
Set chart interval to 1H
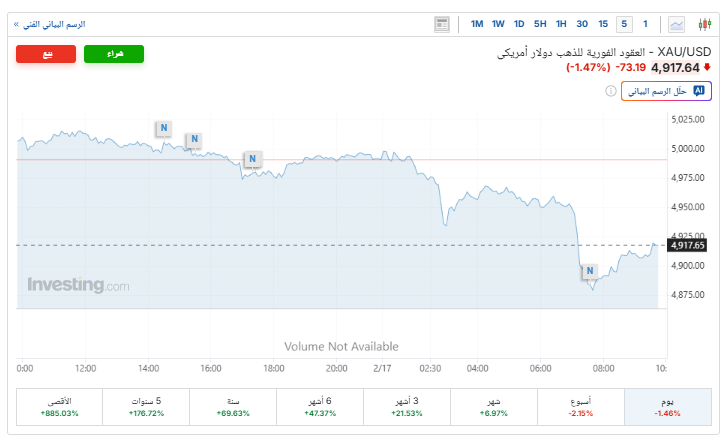[561, 24]
